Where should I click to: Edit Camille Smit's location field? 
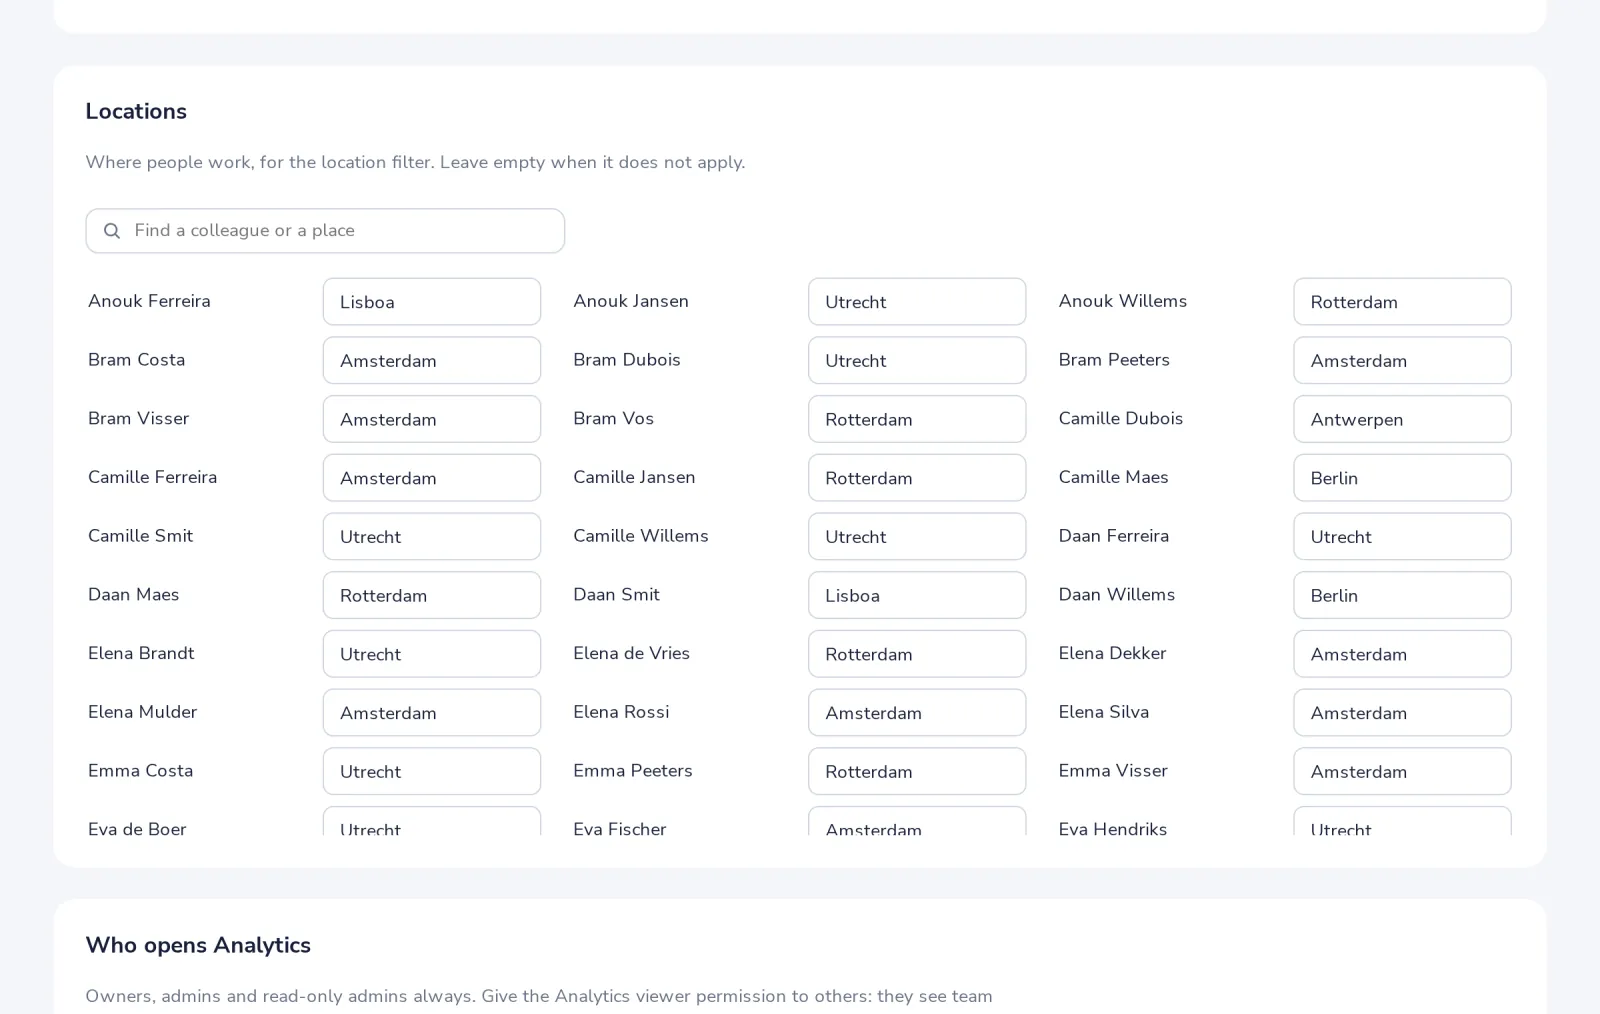coord(432,537)
